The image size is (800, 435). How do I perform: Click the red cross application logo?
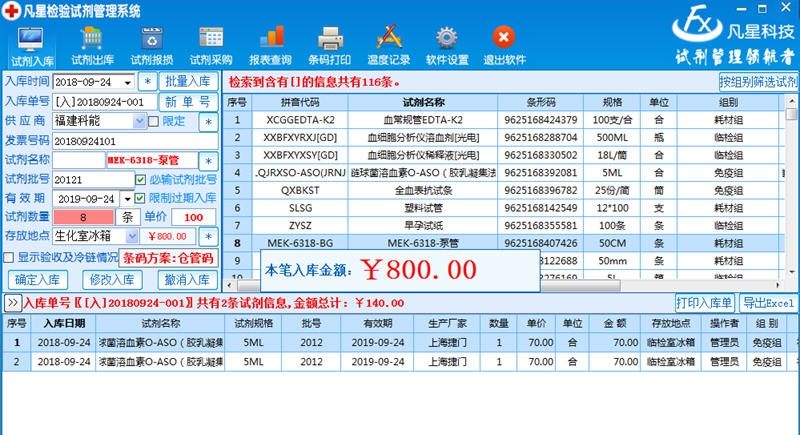pos(11,11)
